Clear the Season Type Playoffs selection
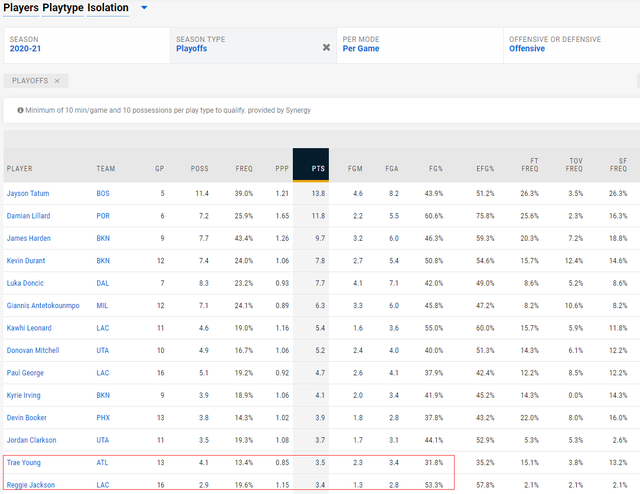 tap(326, 47)
